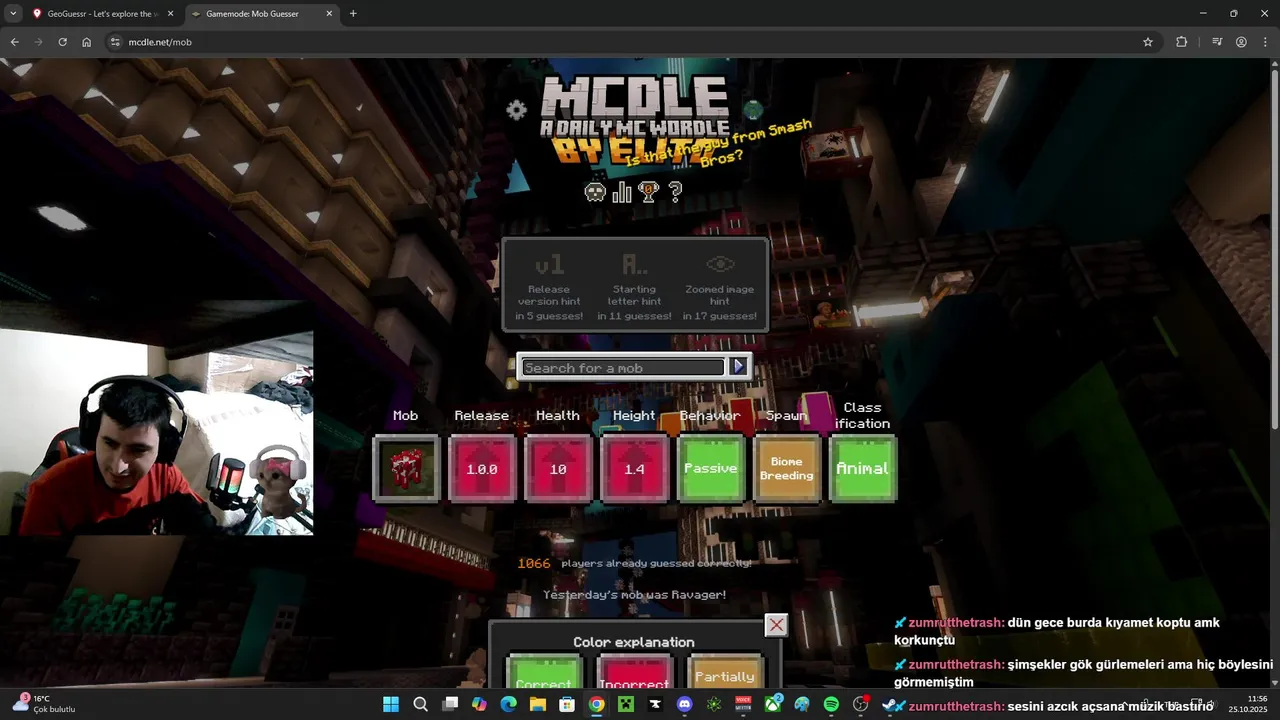
Task: Click the globe language icon beside logo
Action: click(754, 110)
